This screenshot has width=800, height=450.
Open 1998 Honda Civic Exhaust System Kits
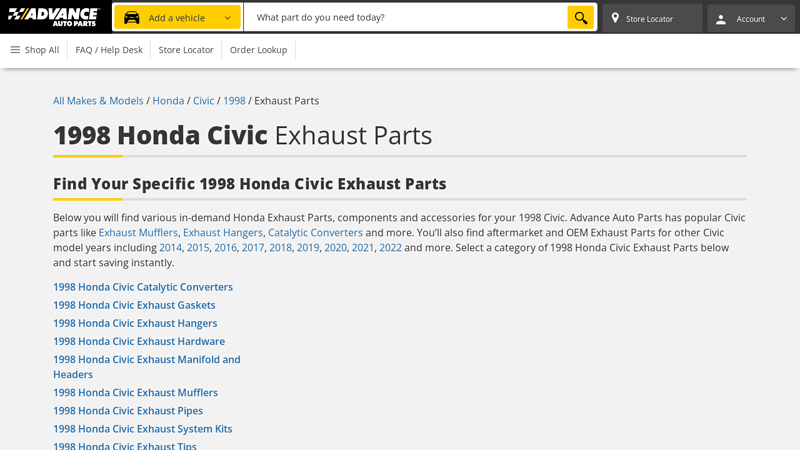(x=143, y=429)
